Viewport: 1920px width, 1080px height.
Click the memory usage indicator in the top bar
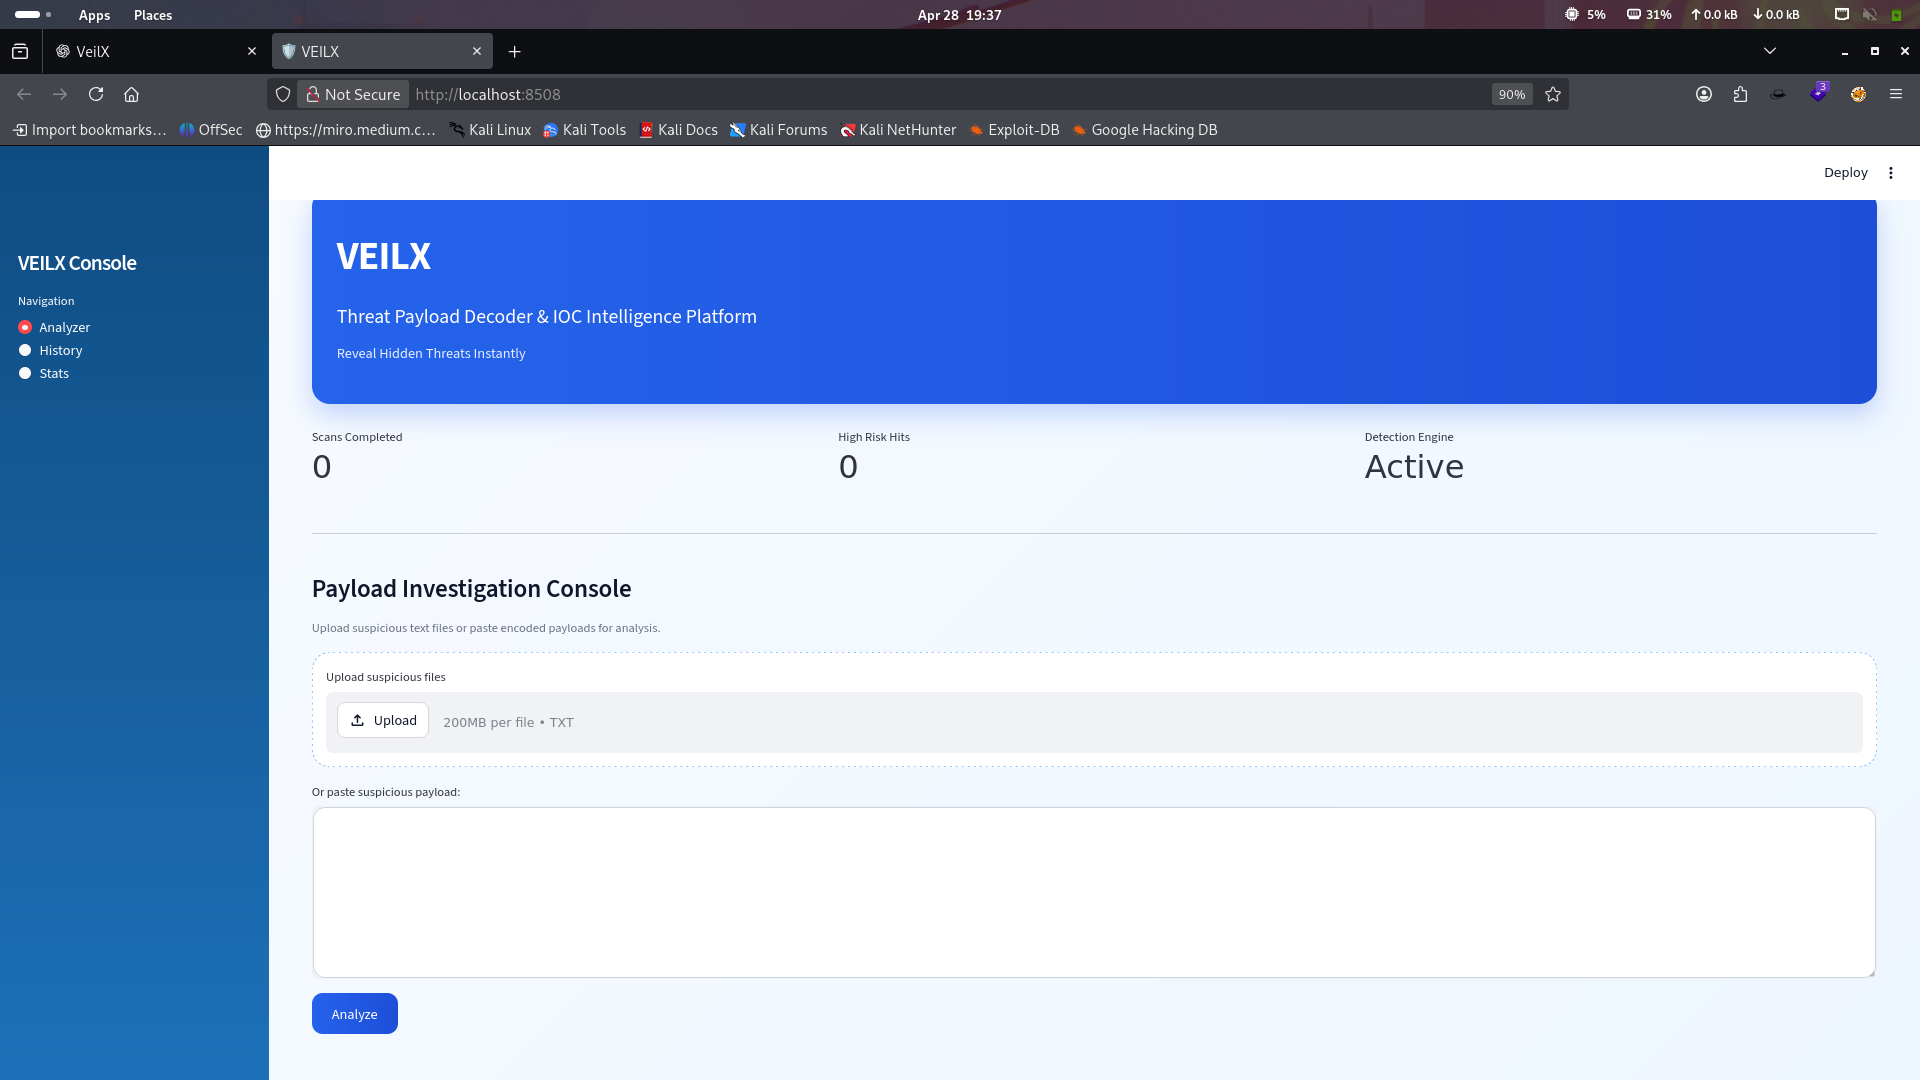(1649, 15)
